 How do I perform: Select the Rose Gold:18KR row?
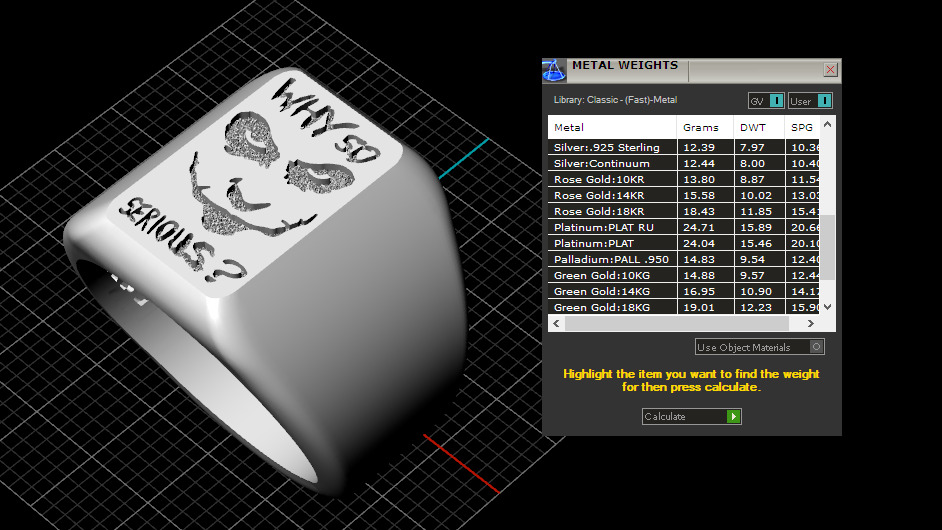point(684,212)
